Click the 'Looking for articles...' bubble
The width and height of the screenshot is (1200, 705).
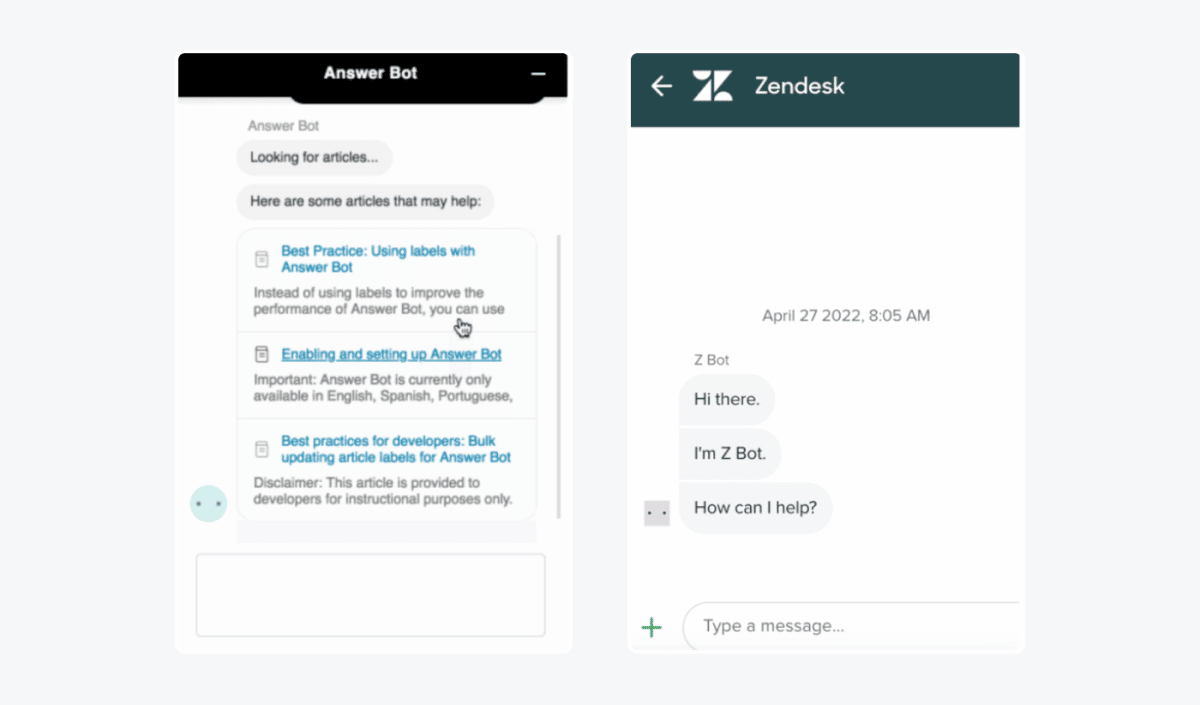(x=314, y=157)
